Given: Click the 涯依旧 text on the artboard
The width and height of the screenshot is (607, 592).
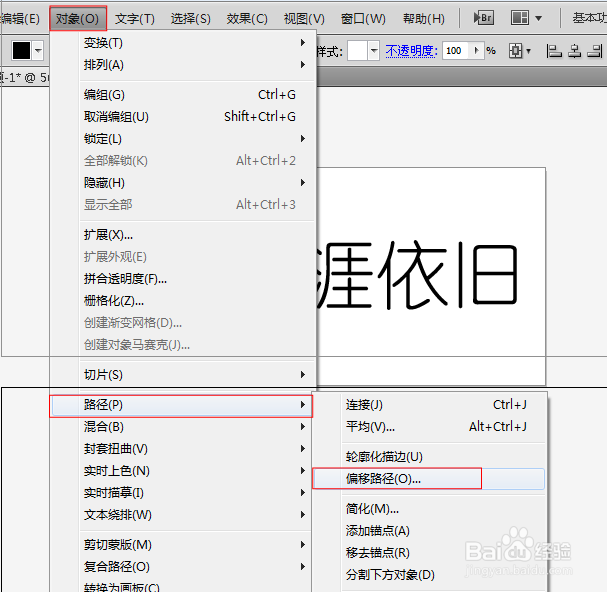Looking at the screenshot, I should 417,275.
